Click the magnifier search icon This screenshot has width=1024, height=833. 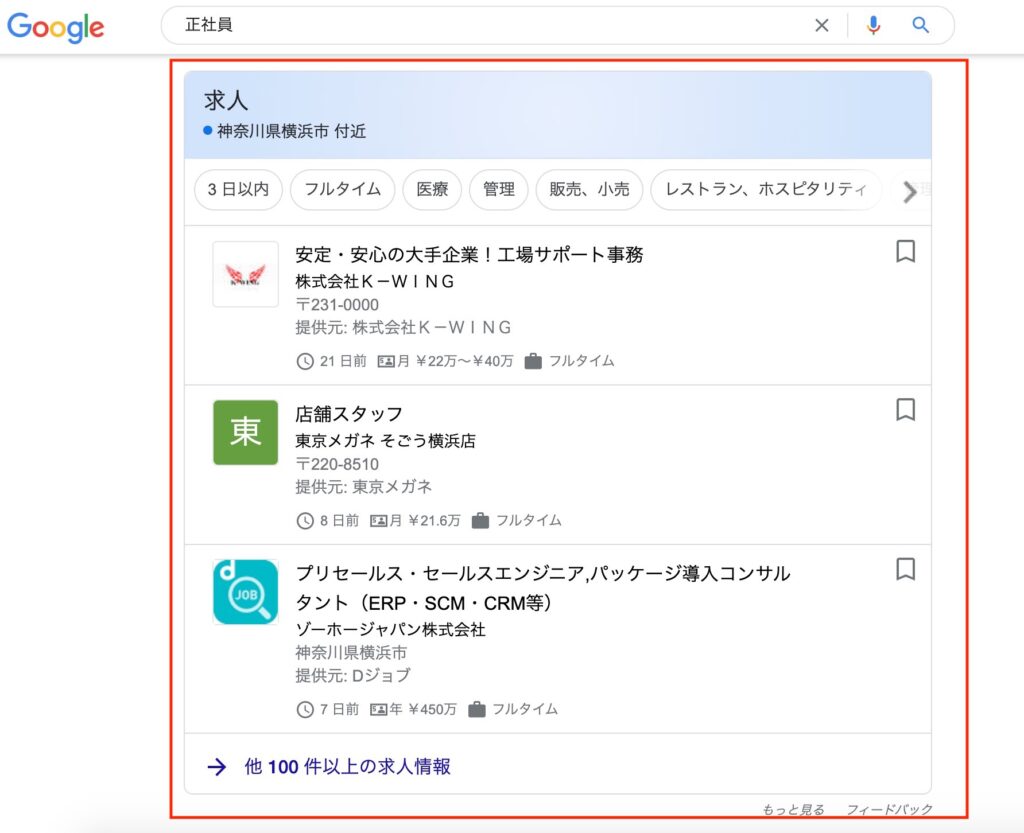(x=921, y=25)
